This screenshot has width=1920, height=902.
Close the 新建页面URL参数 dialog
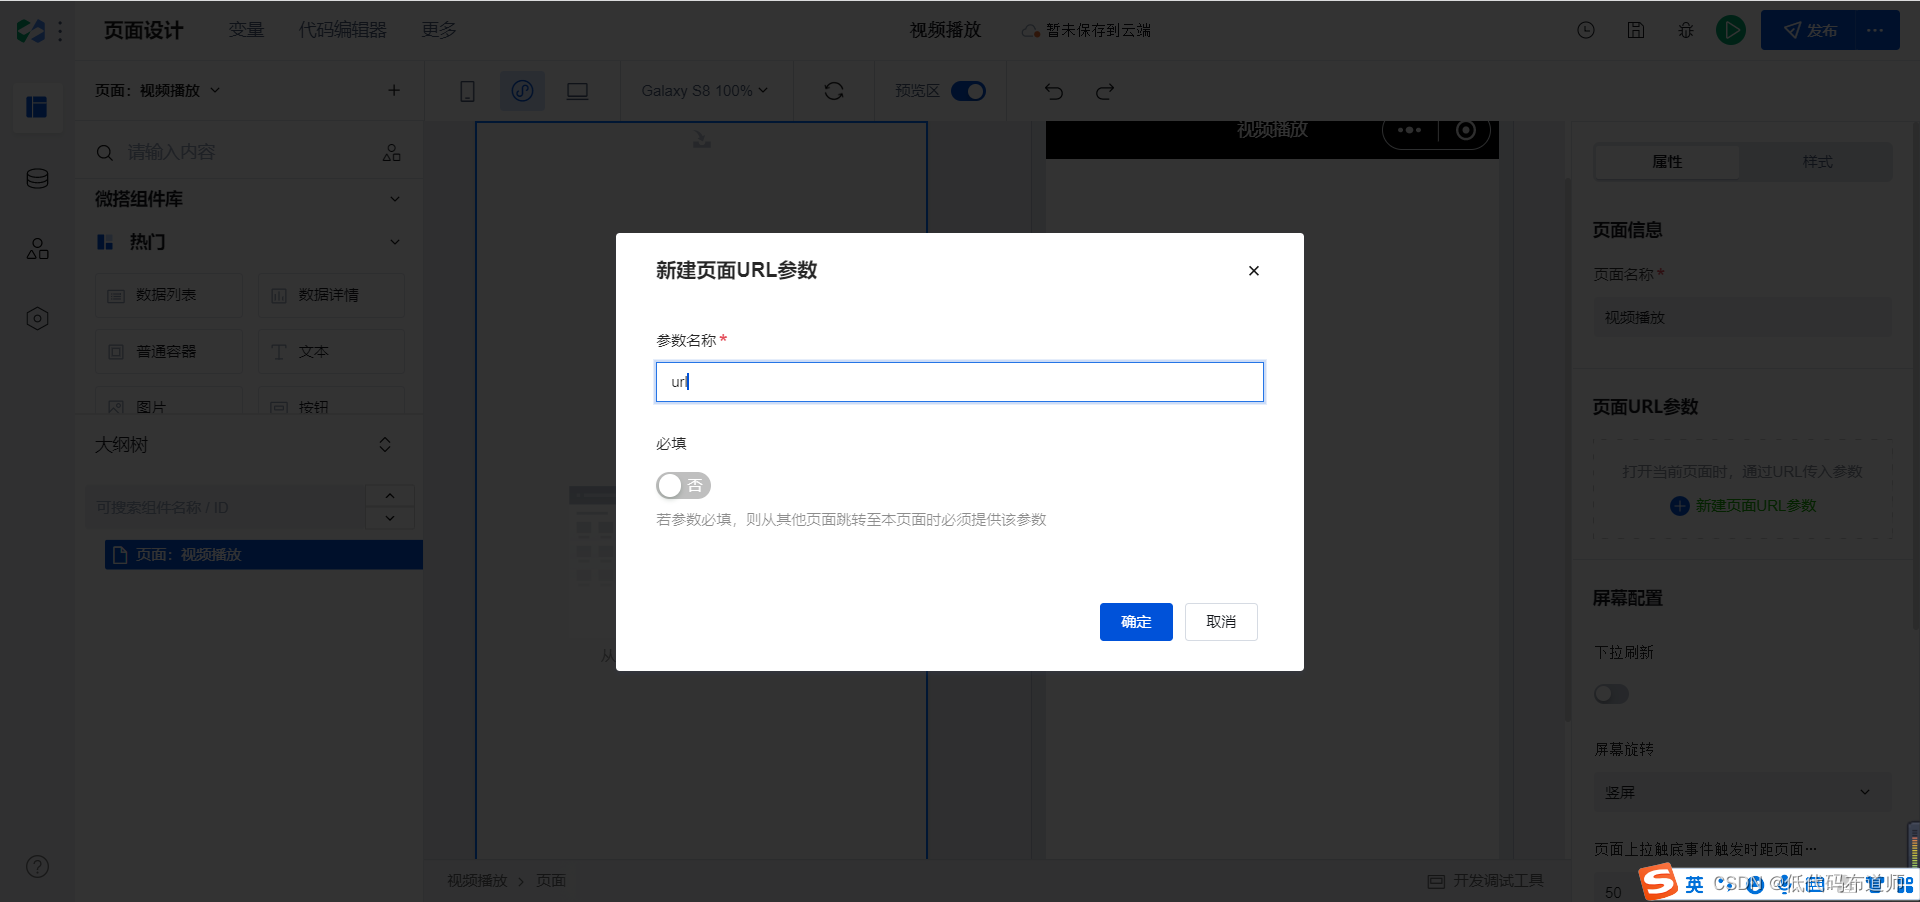click(1254, 271)
